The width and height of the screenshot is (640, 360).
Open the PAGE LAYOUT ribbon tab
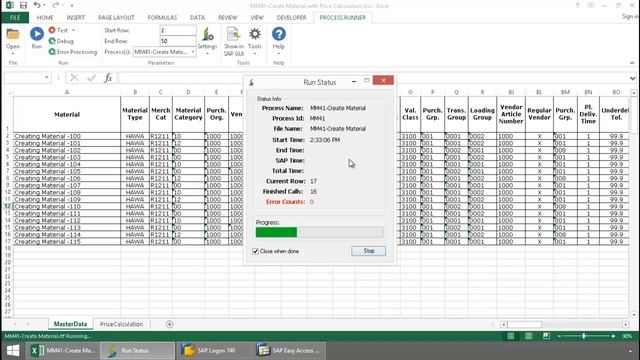(x=116, y=18)
